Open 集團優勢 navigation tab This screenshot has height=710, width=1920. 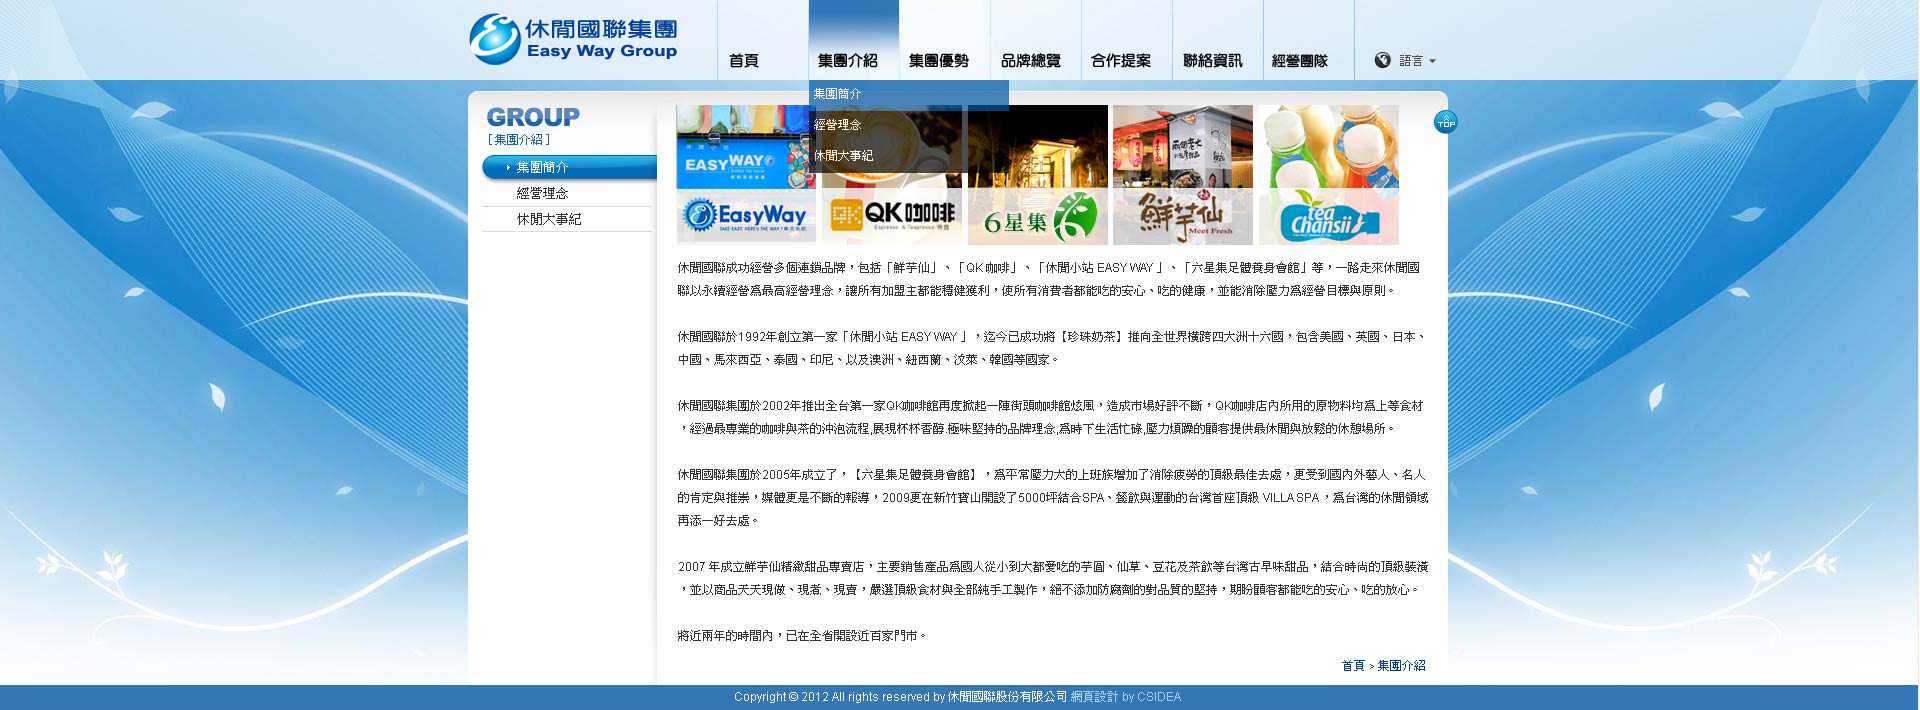pyautogui.click(x=938, y=61)
